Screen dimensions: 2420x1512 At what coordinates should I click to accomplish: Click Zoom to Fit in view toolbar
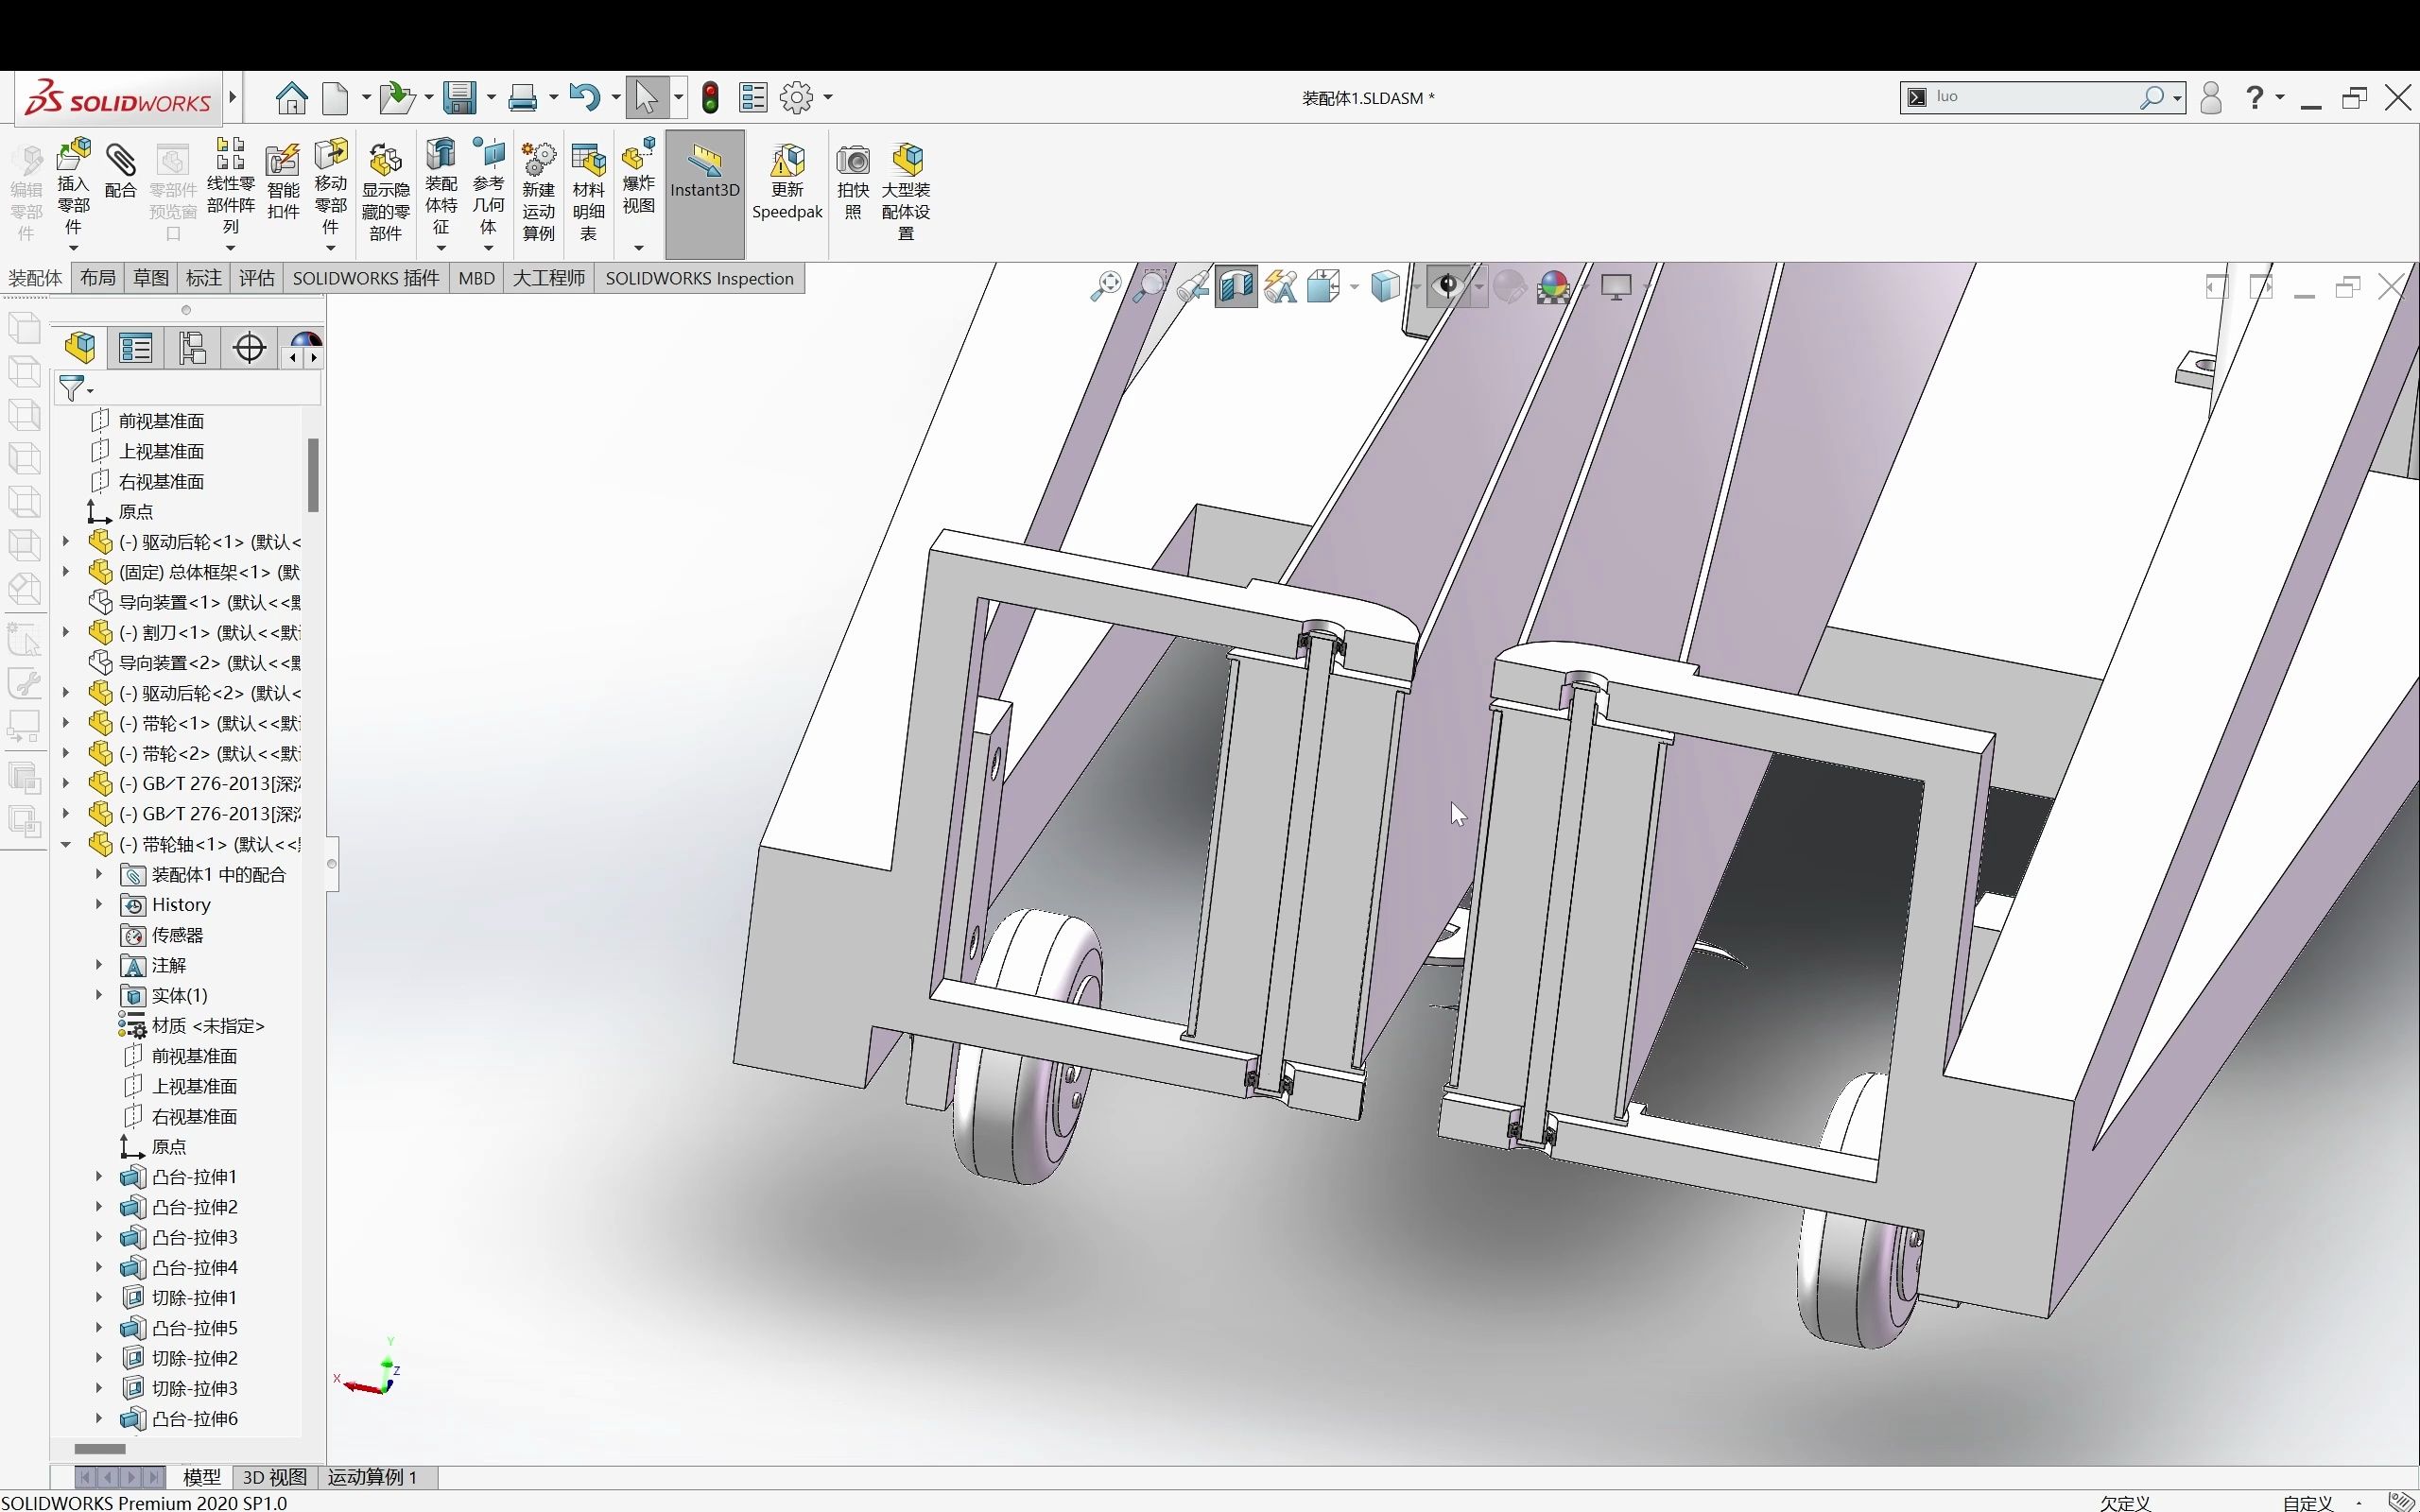pos(1106,287)
